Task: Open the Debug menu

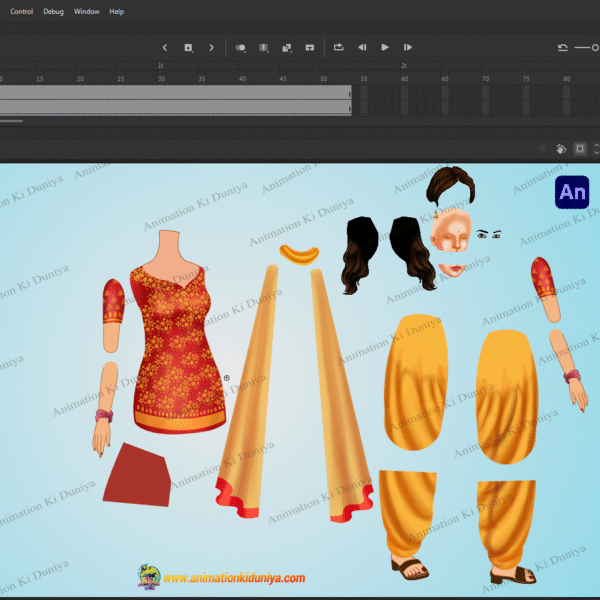Action: point(53,11)
